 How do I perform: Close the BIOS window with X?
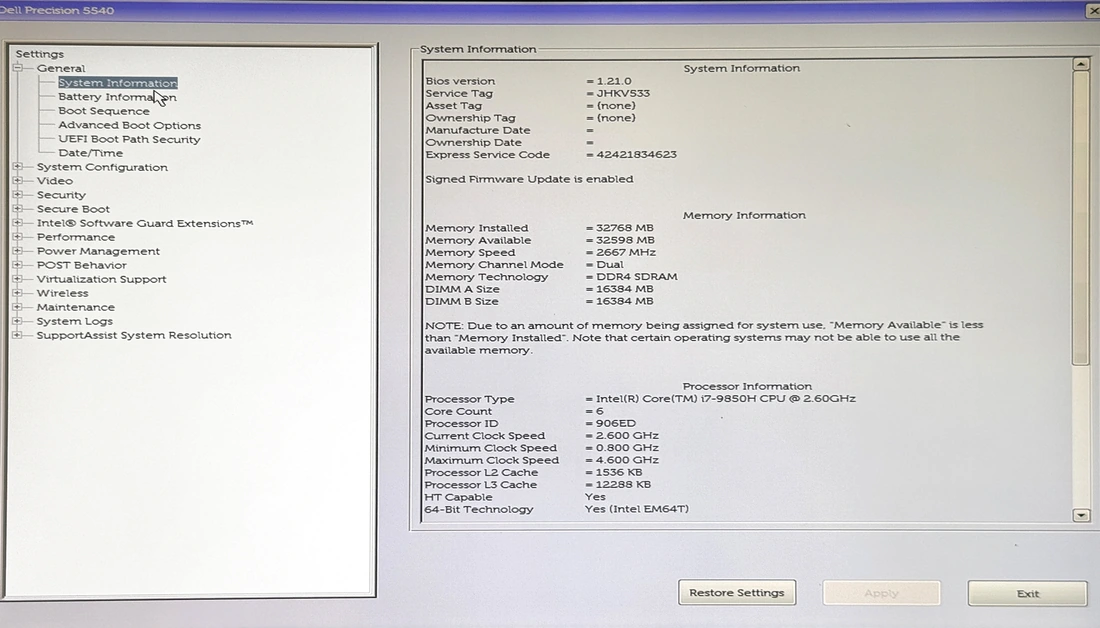click(1092, 10)
